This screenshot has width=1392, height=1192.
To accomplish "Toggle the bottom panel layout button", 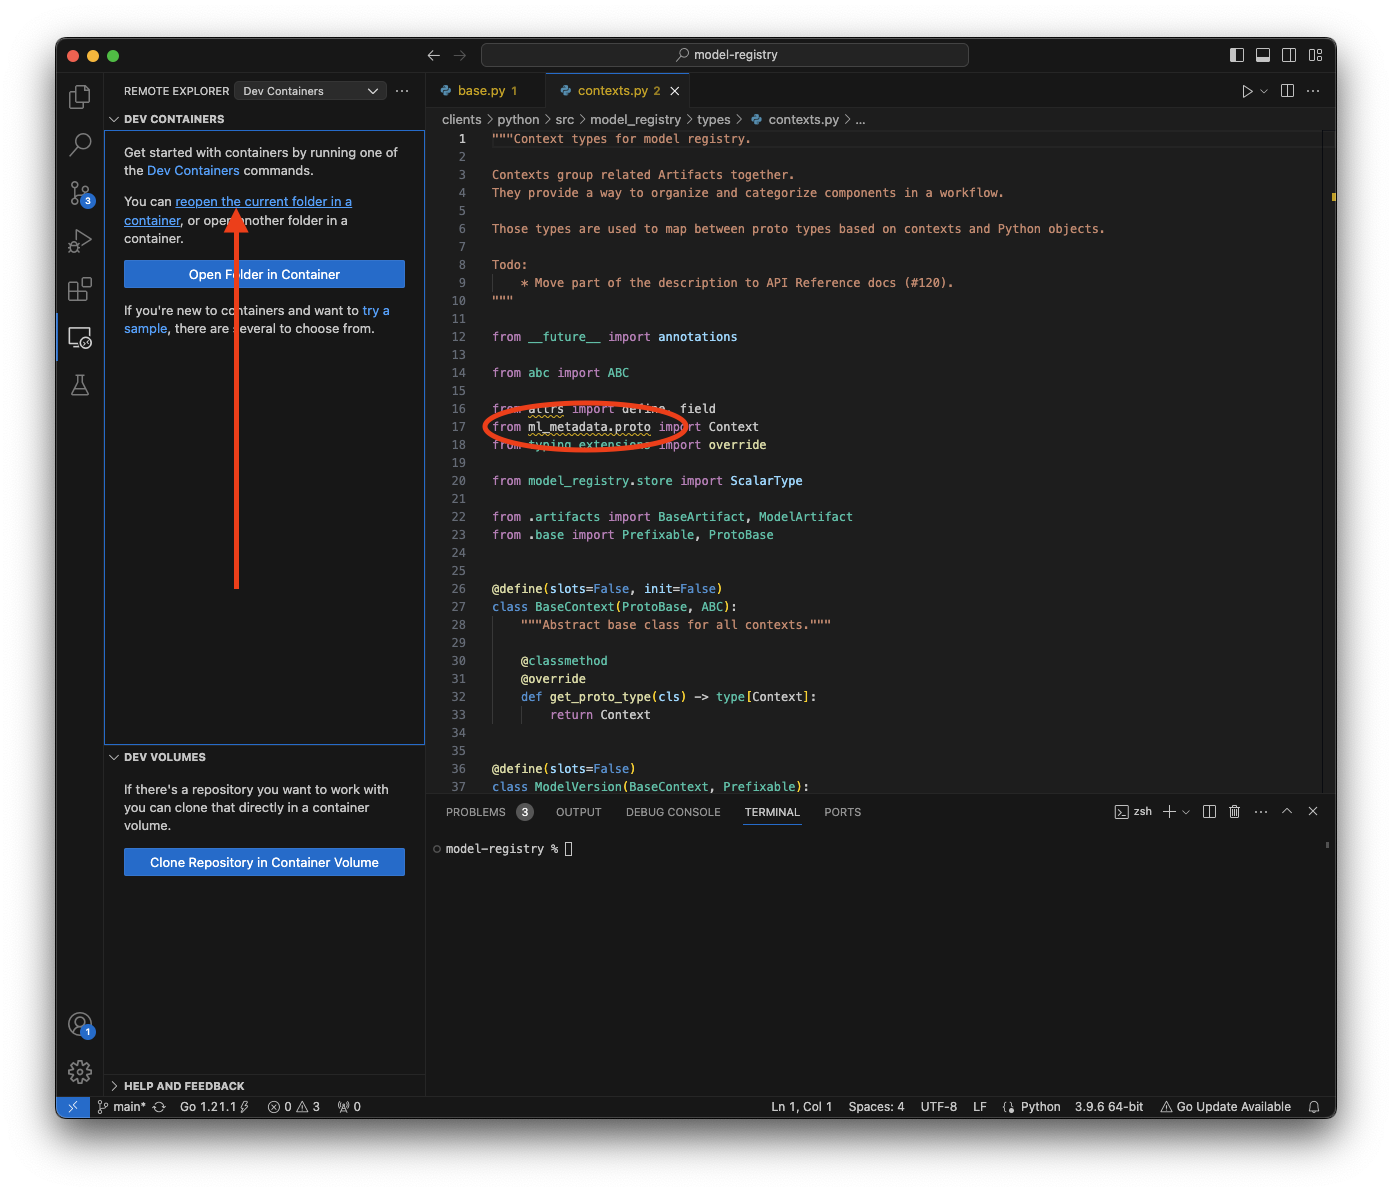I will [x=1263, y=55].
